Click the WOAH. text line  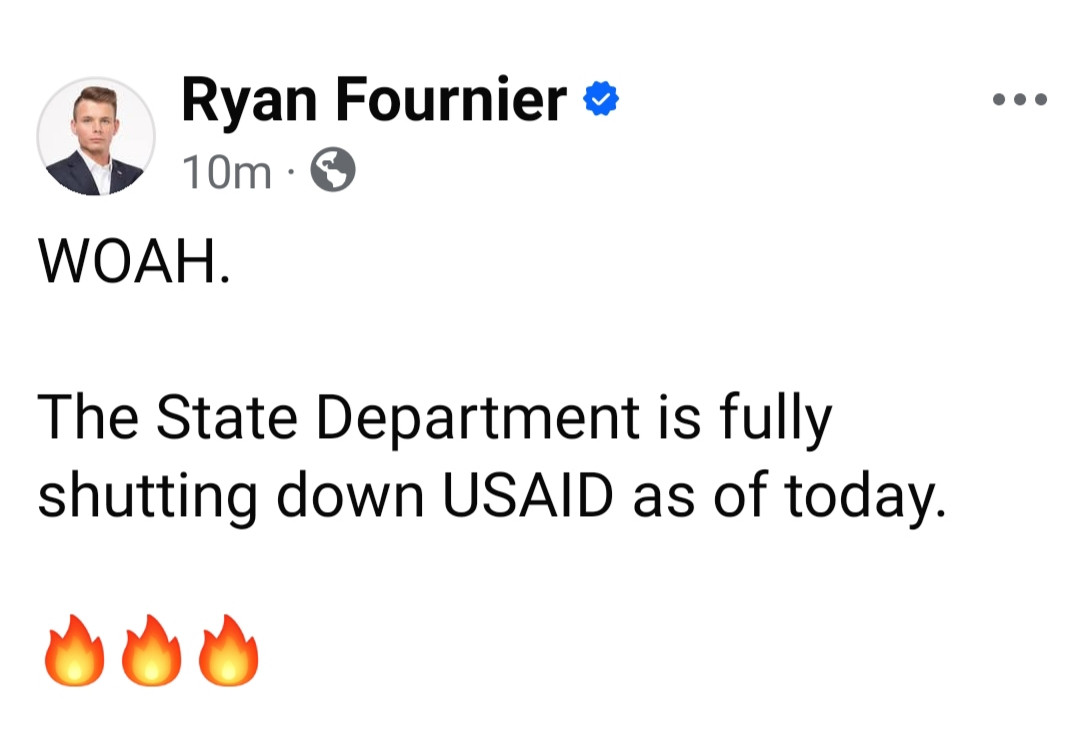click(x=134, y=262)
